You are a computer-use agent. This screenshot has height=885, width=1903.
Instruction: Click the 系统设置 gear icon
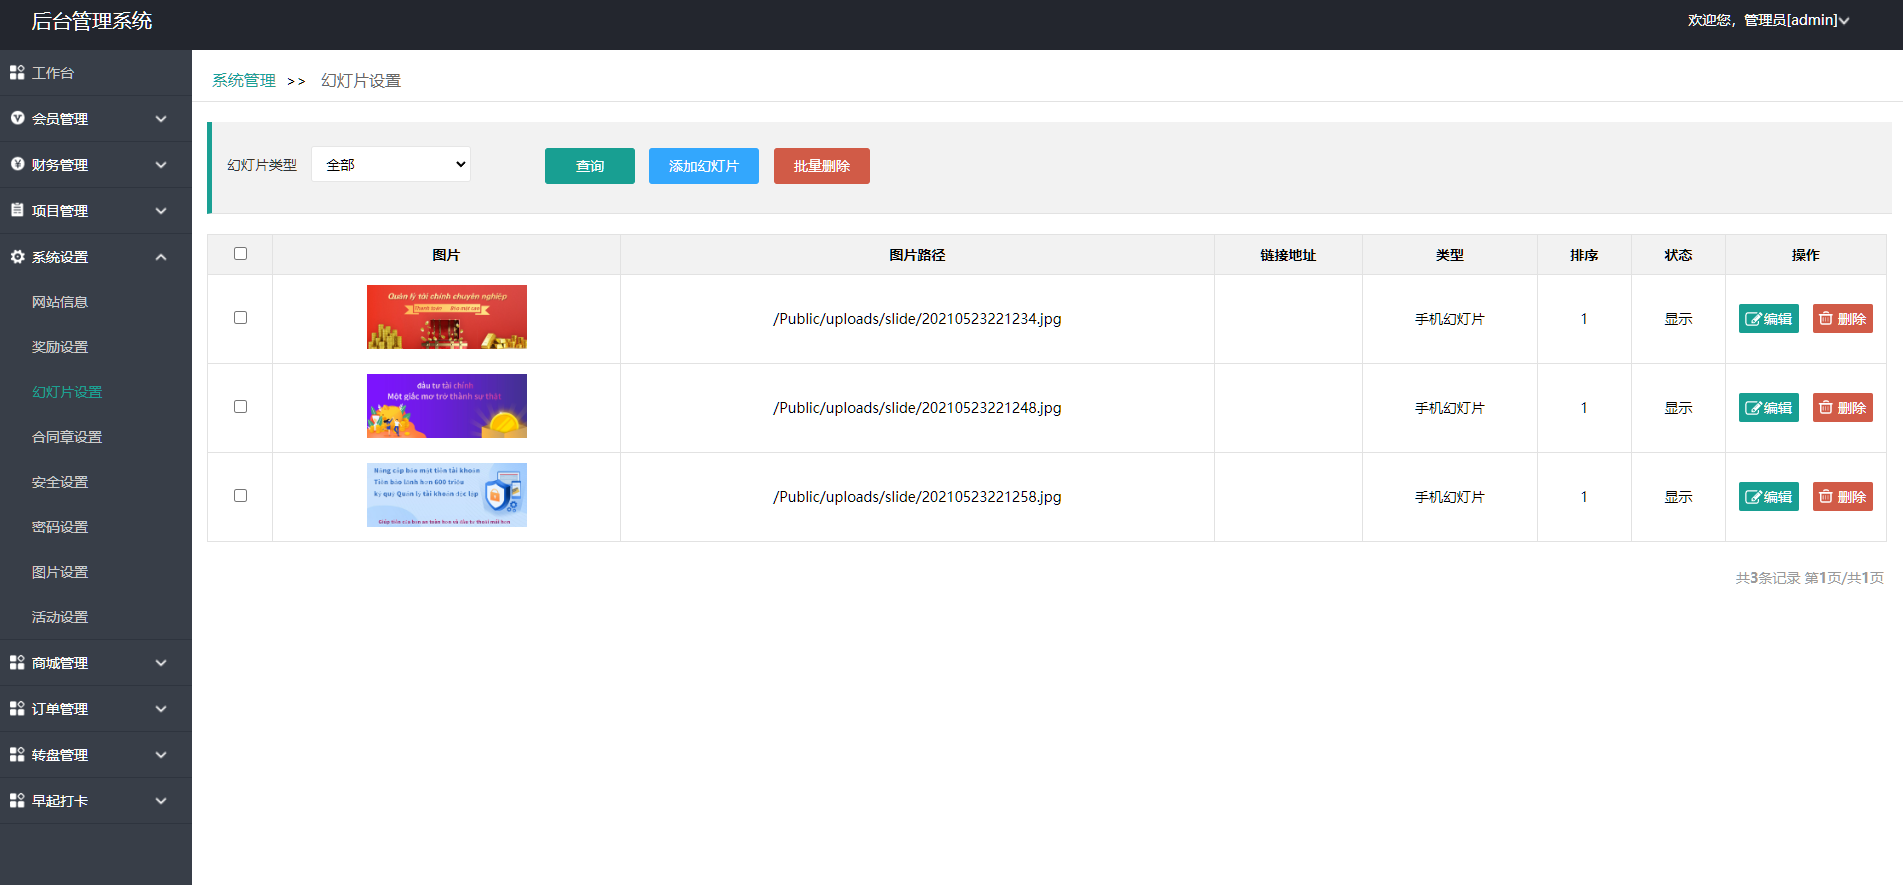(17, 257)
